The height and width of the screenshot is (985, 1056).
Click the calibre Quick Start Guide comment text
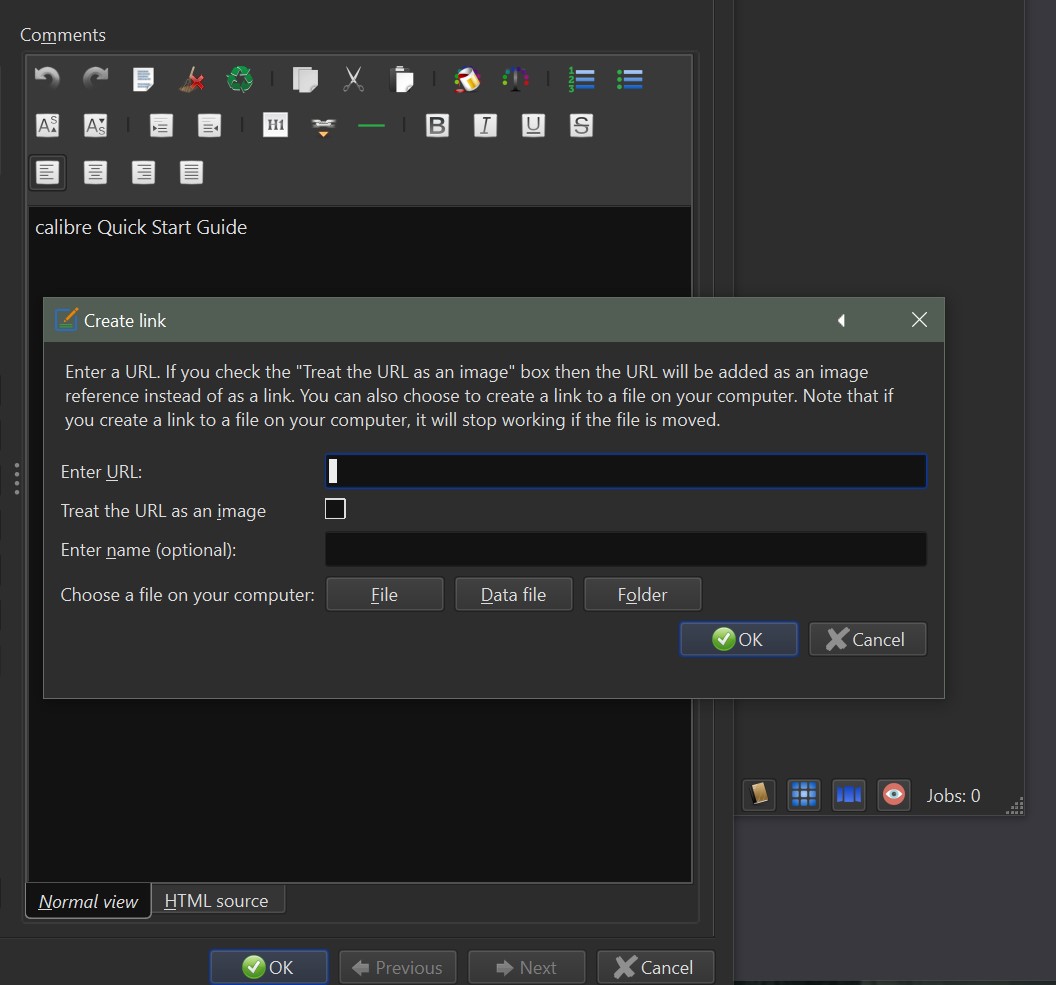click(141, 228)
